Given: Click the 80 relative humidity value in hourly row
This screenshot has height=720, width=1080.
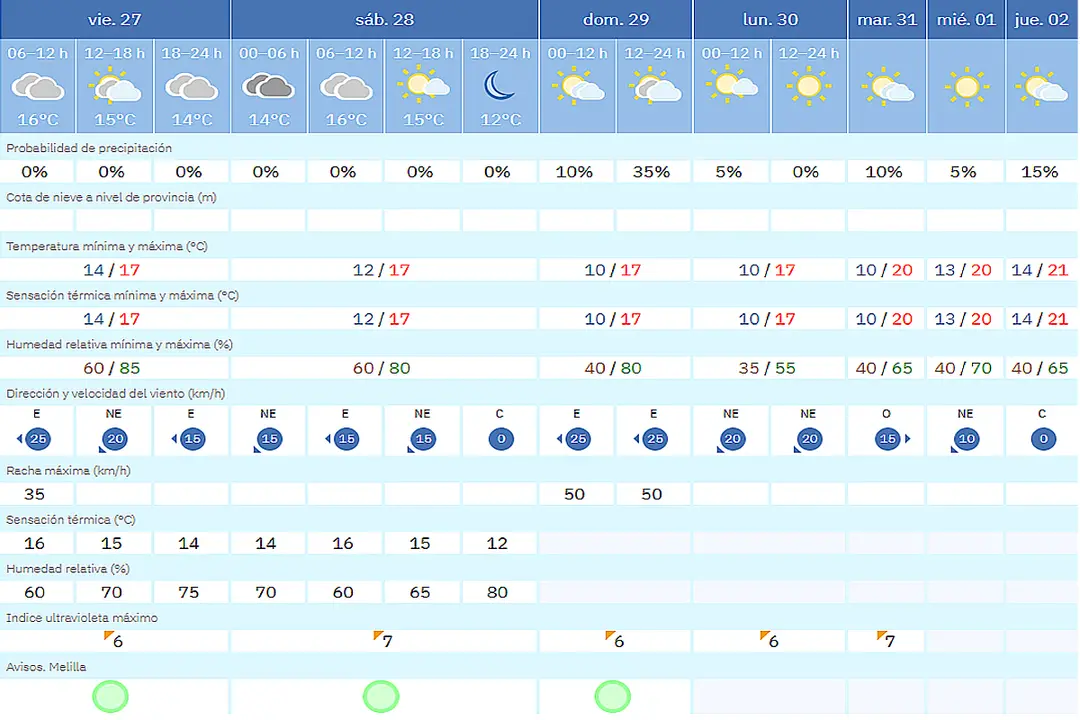Looking at the screenshot, I should click(497, 592).
